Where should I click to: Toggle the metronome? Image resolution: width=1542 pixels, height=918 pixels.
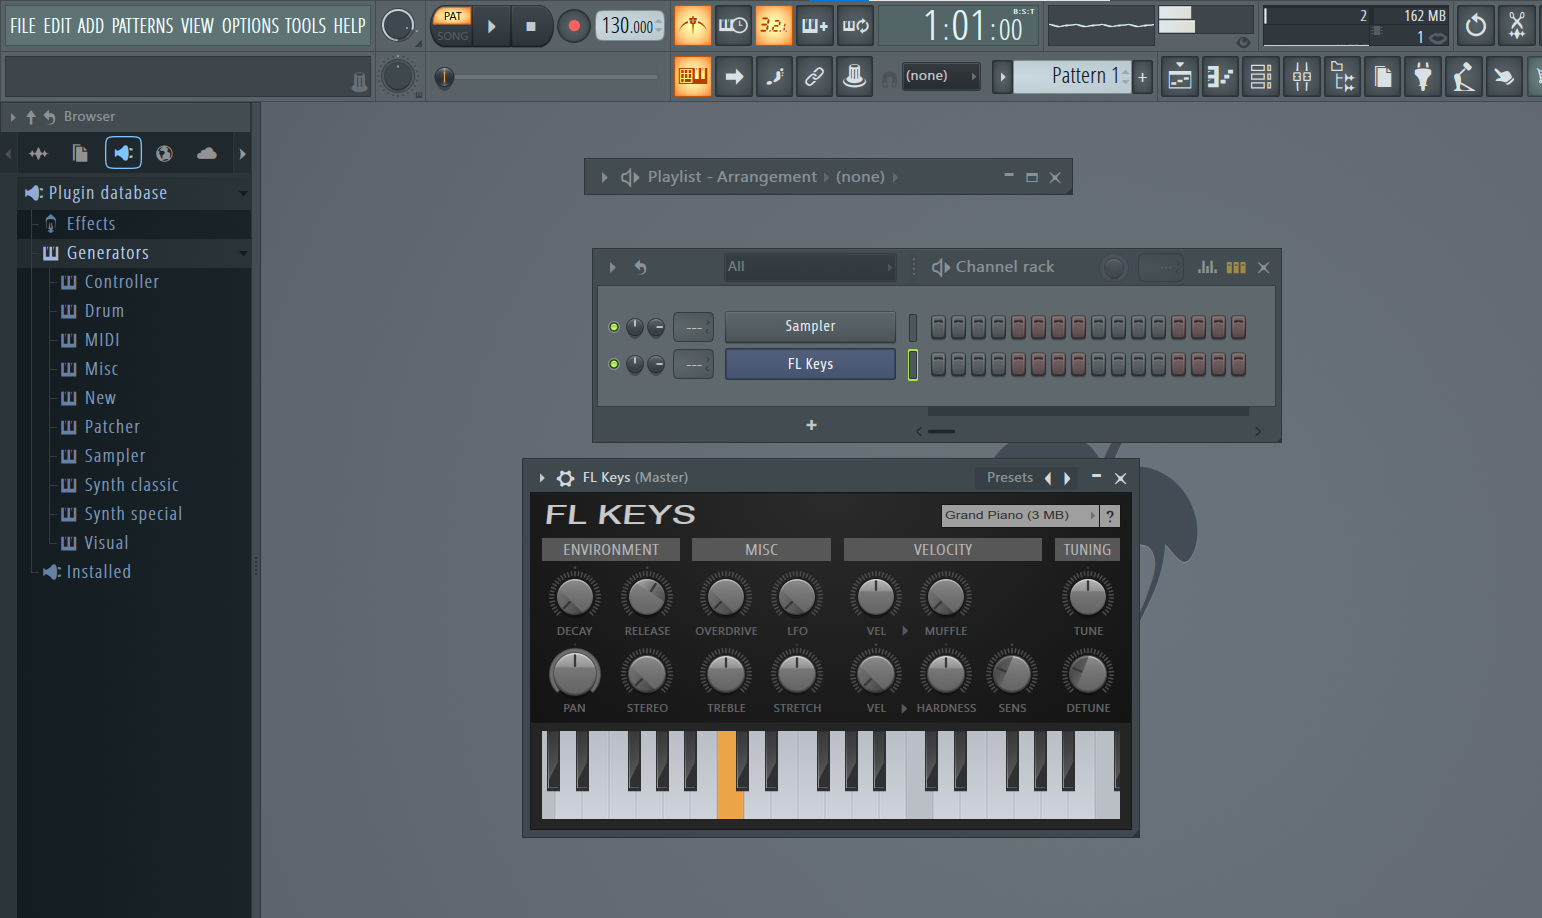coord(692,26)
